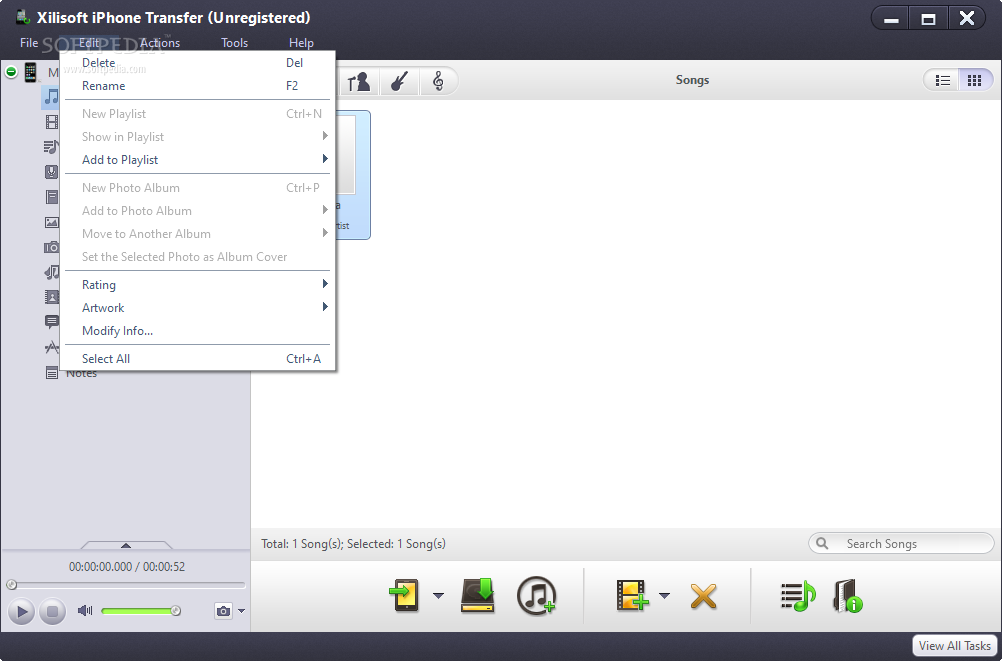The height and width of the screenshot is (661, 1002).
Task: Mute the player volume
Action: (x=85, y=610)
